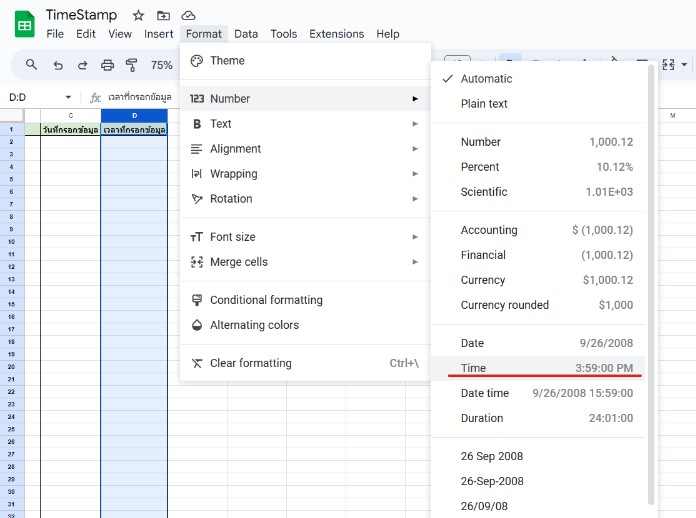Expand the Number submenu

coord(305,99)
